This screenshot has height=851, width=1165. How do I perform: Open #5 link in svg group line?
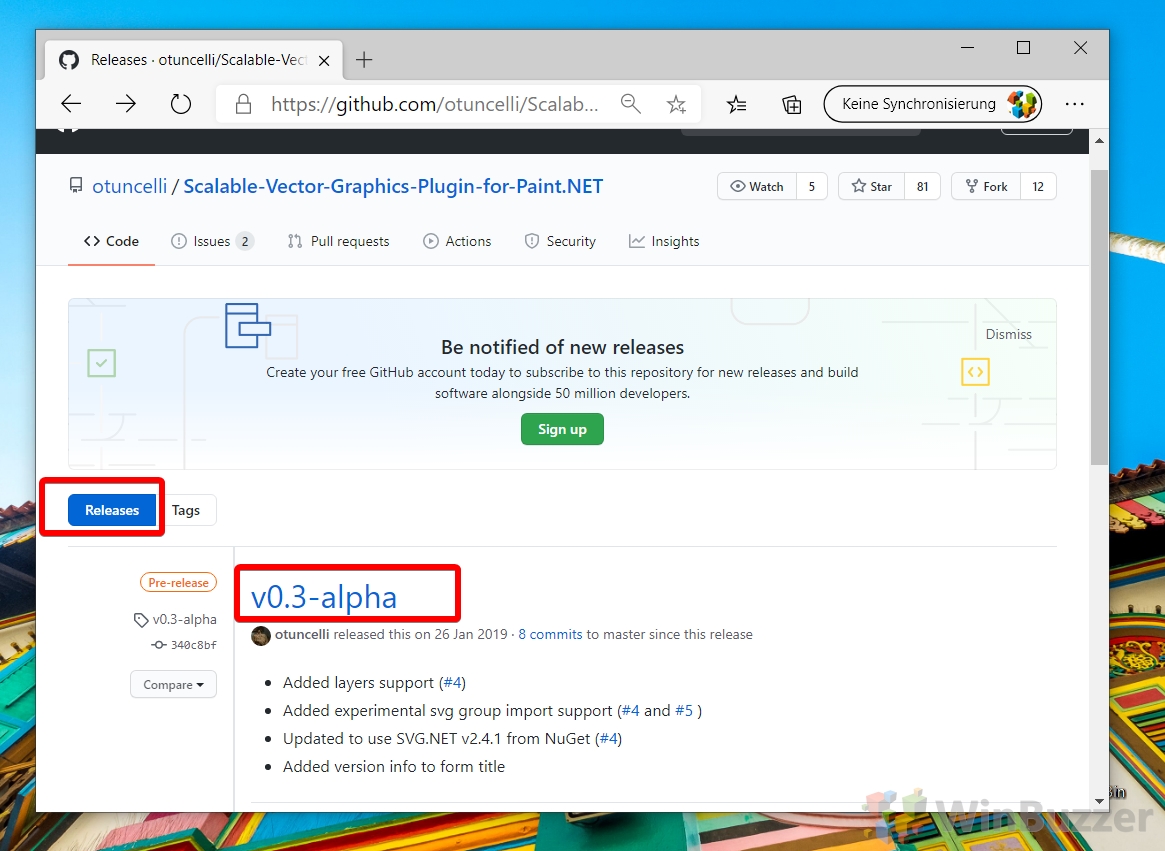(x=684, y=711)
